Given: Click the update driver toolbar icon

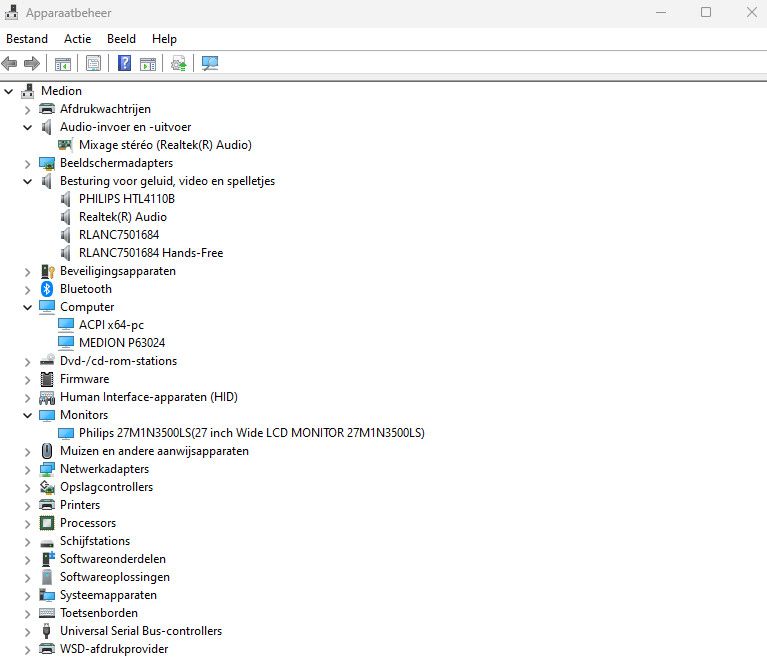Looking at the screenshot, I should [x=179, y=64].
